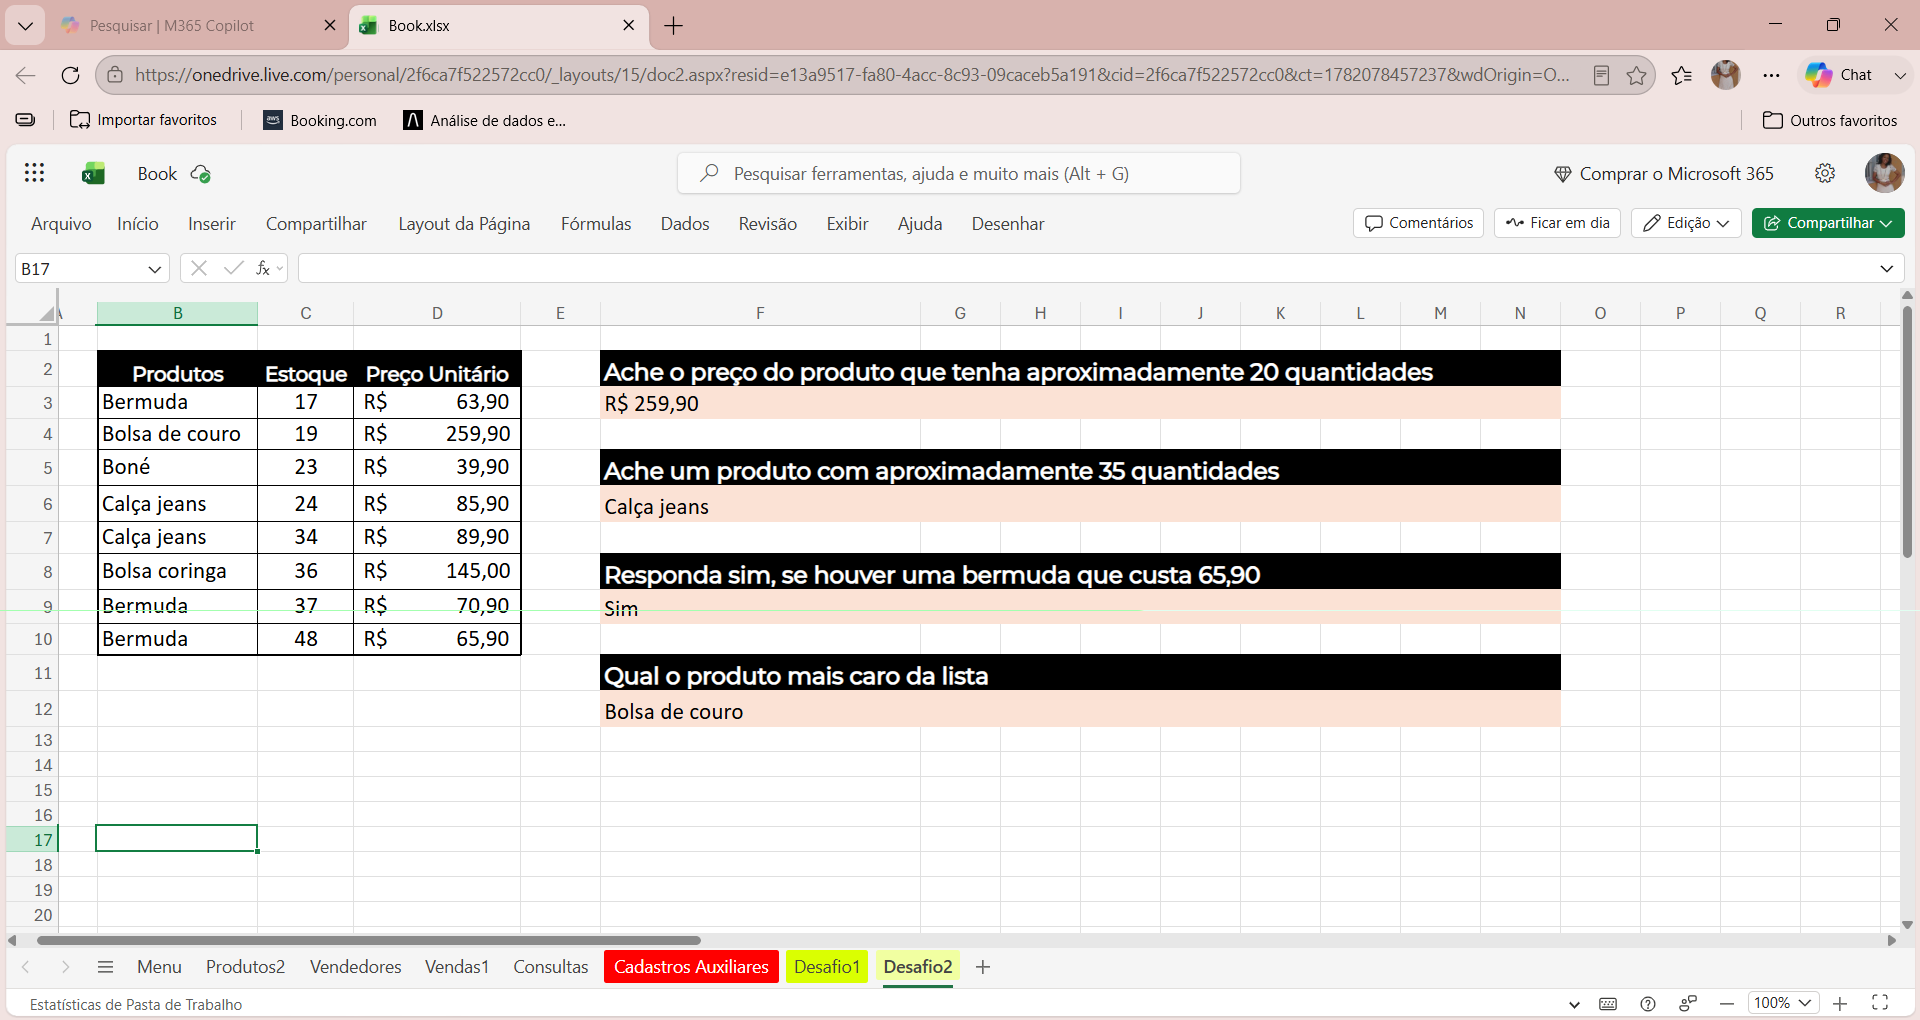
Task: Select column header D
Action: click(x=437, y=313)
